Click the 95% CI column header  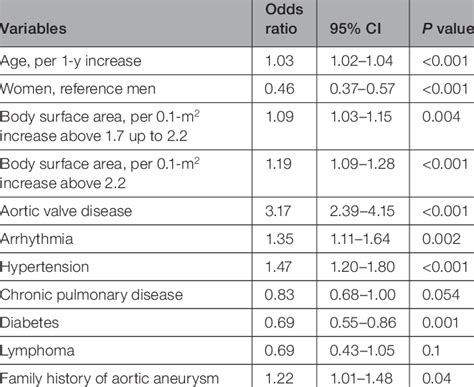point(355,29)
